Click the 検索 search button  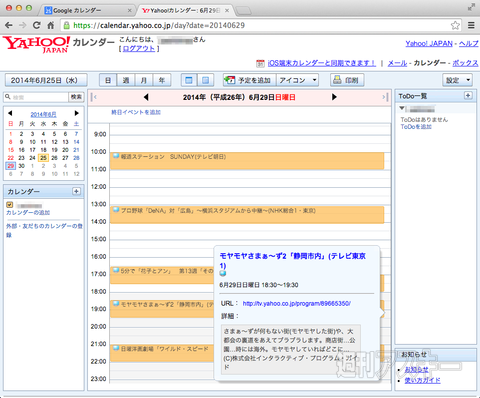click(x=76, y=97)
